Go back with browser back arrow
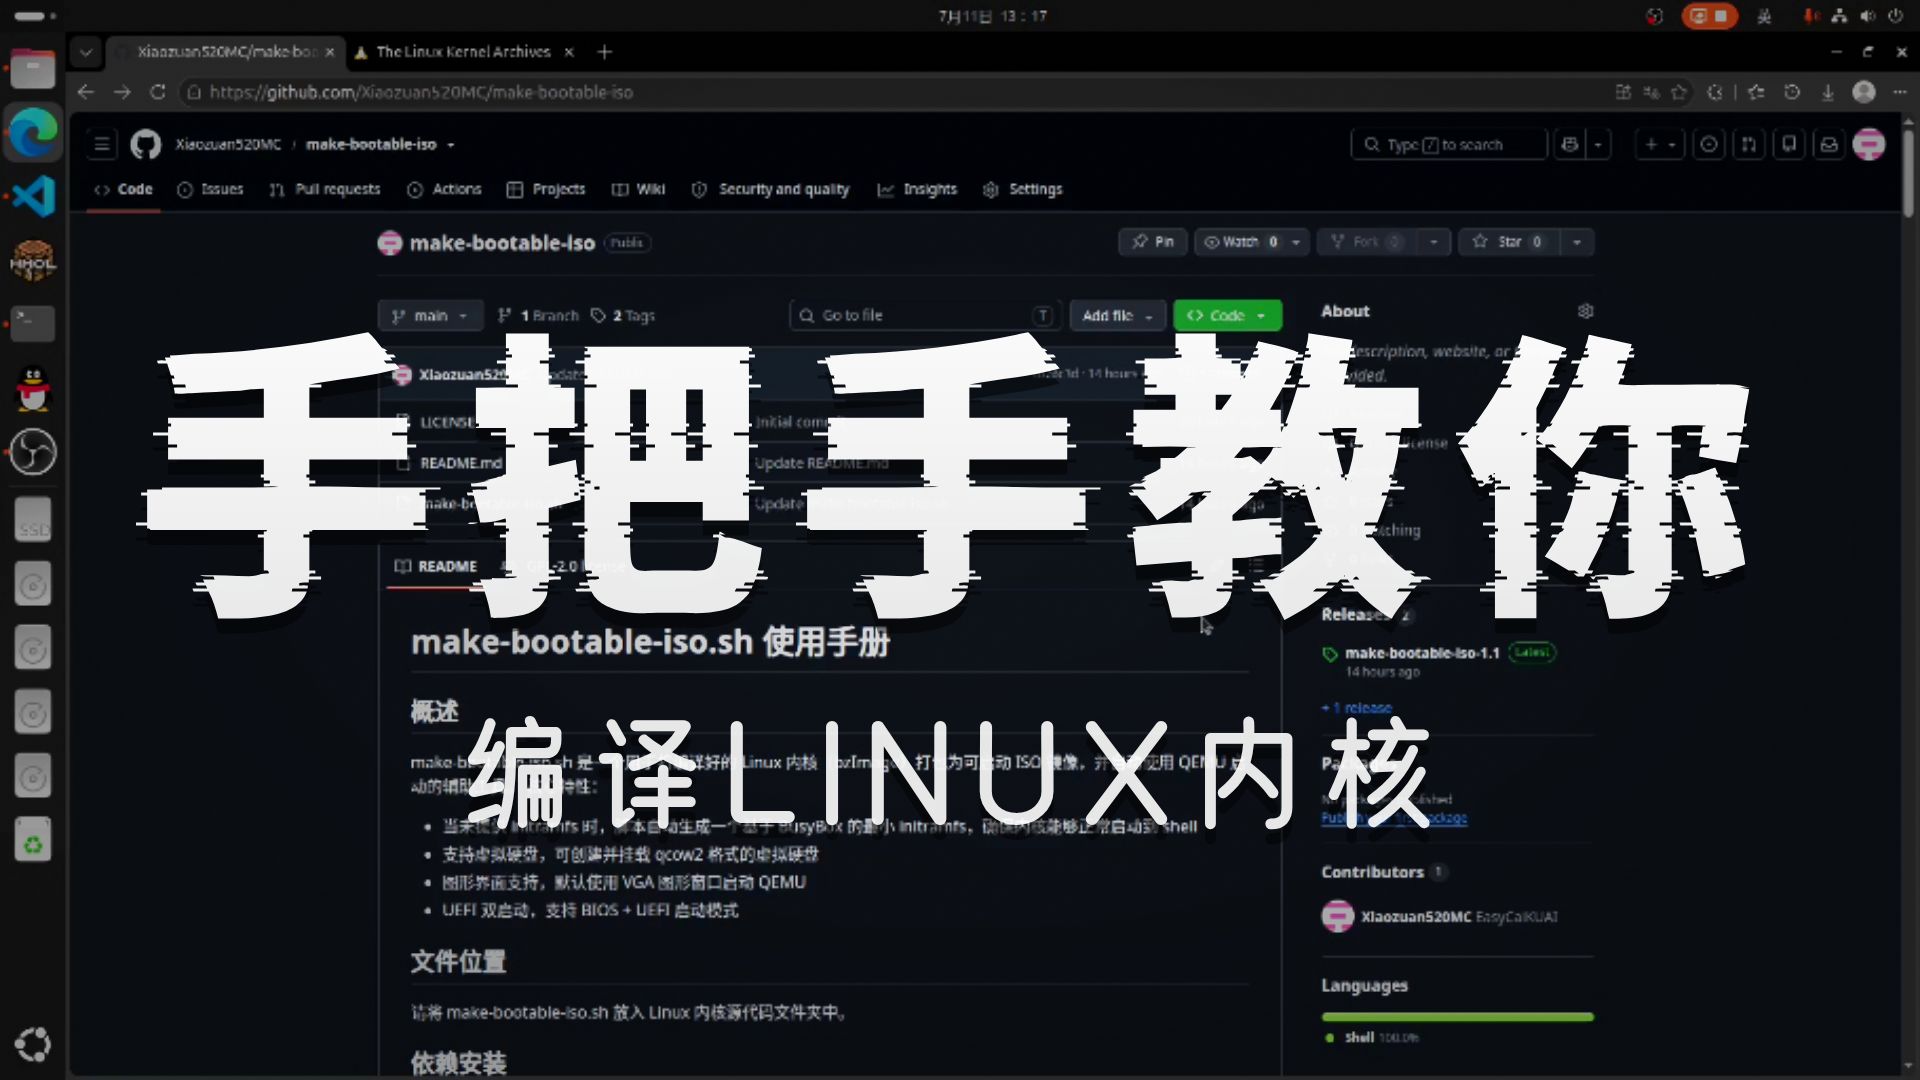The height and width of the screenshot is (1080, 1920). pyautogui.click(x=86, y=92)
